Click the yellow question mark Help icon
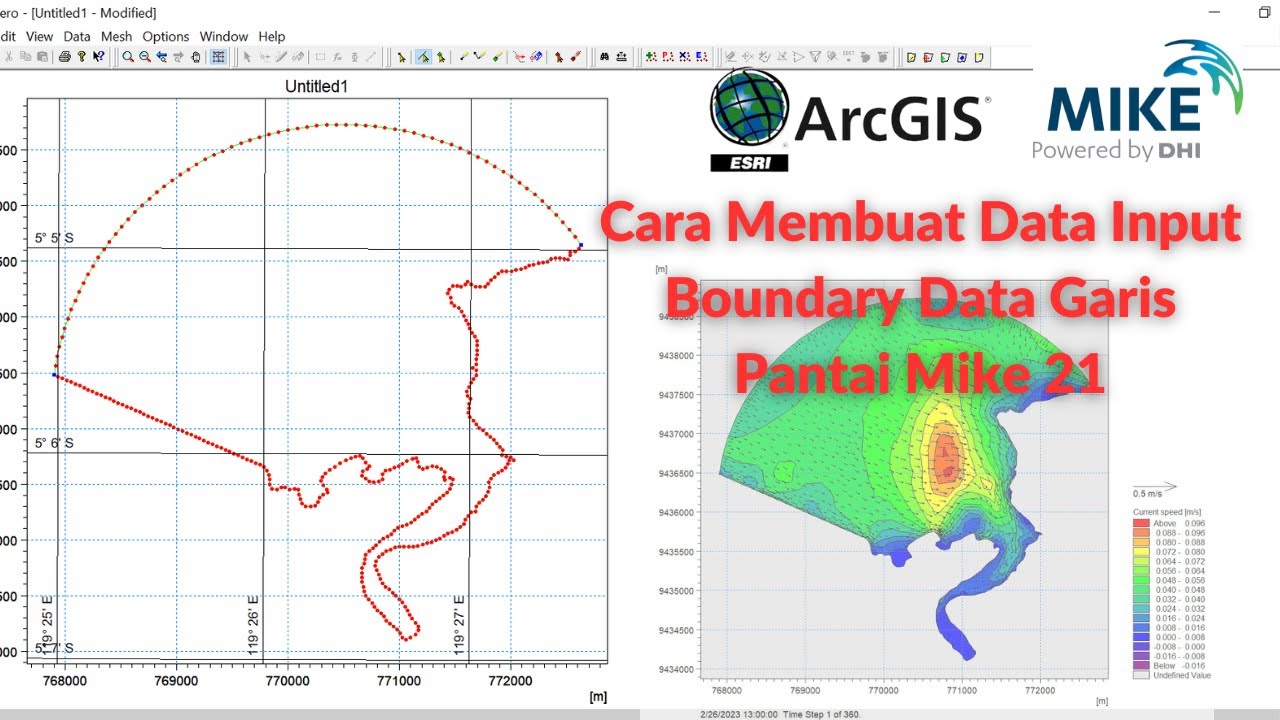The width and height of the screenshot is (1280, 720). coord(81,57)
